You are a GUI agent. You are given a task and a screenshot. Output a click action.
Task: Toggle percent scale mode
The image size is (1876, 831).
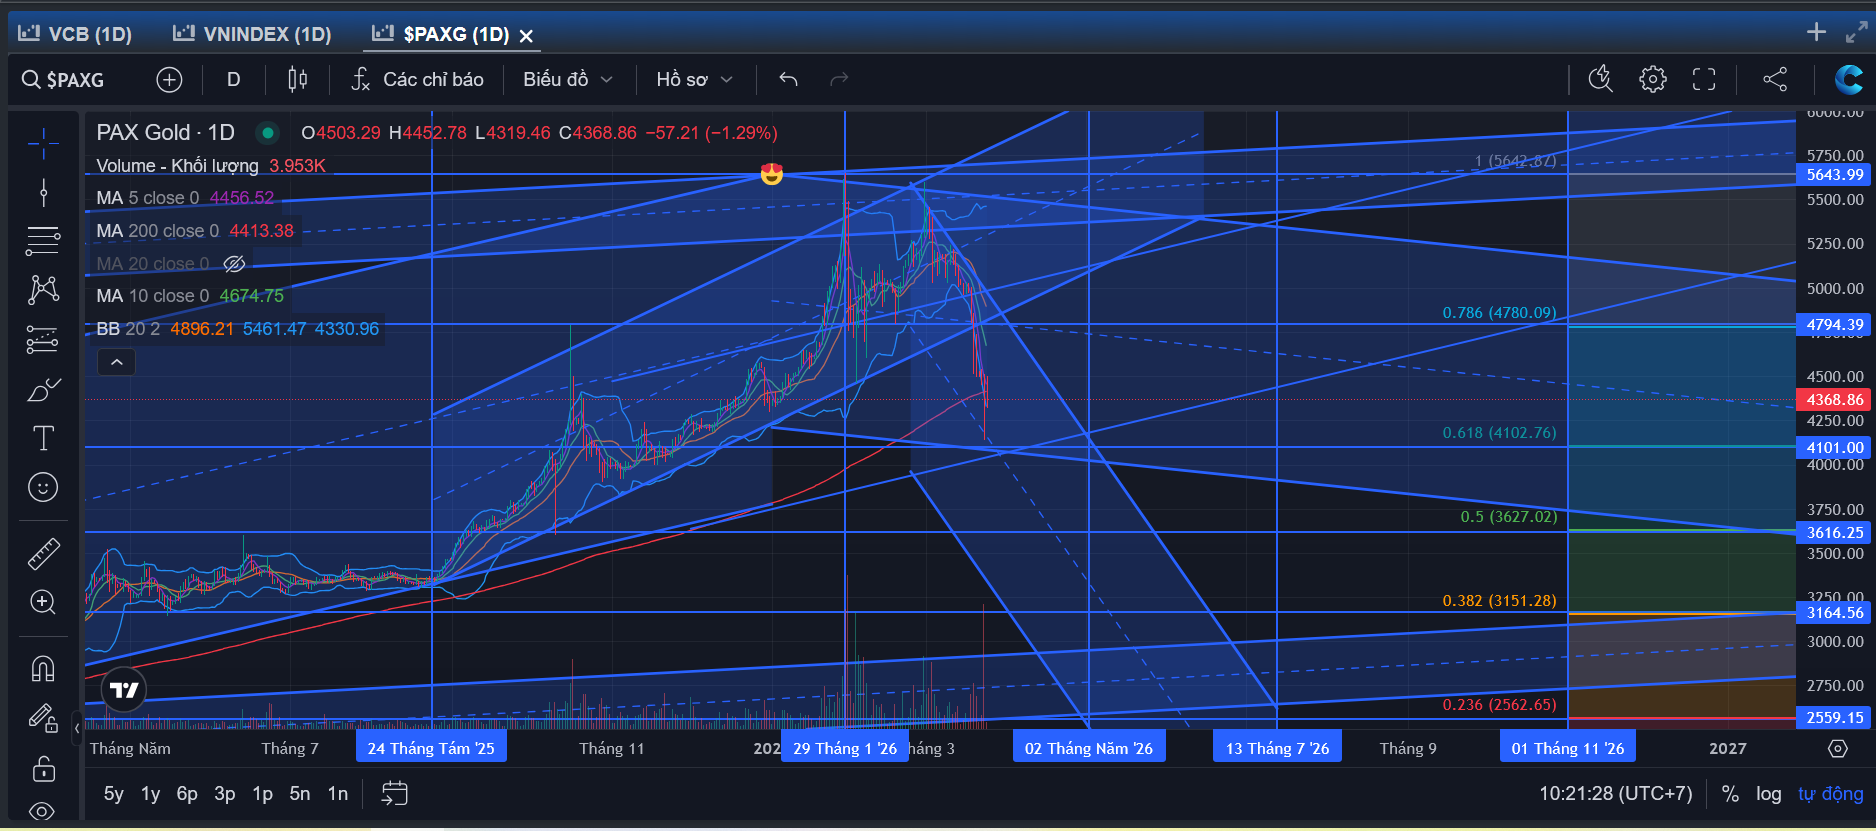[1730, 794]
